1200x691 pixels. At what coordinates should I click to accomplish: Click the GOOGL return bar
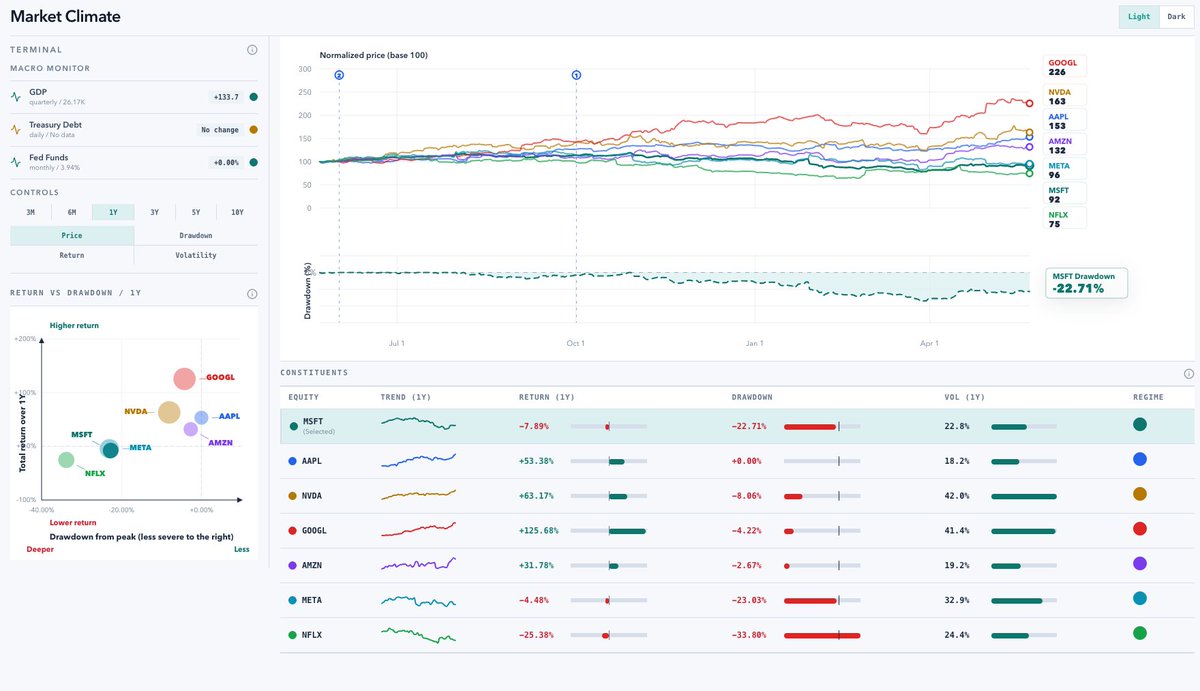tap(608, 530)
